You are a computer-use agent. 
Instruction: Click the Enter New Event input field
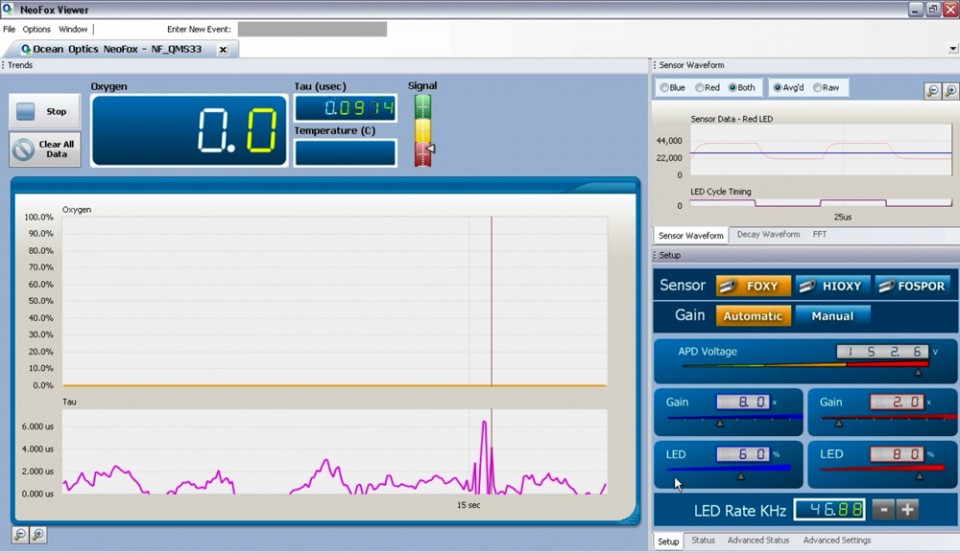coord(312,29)
